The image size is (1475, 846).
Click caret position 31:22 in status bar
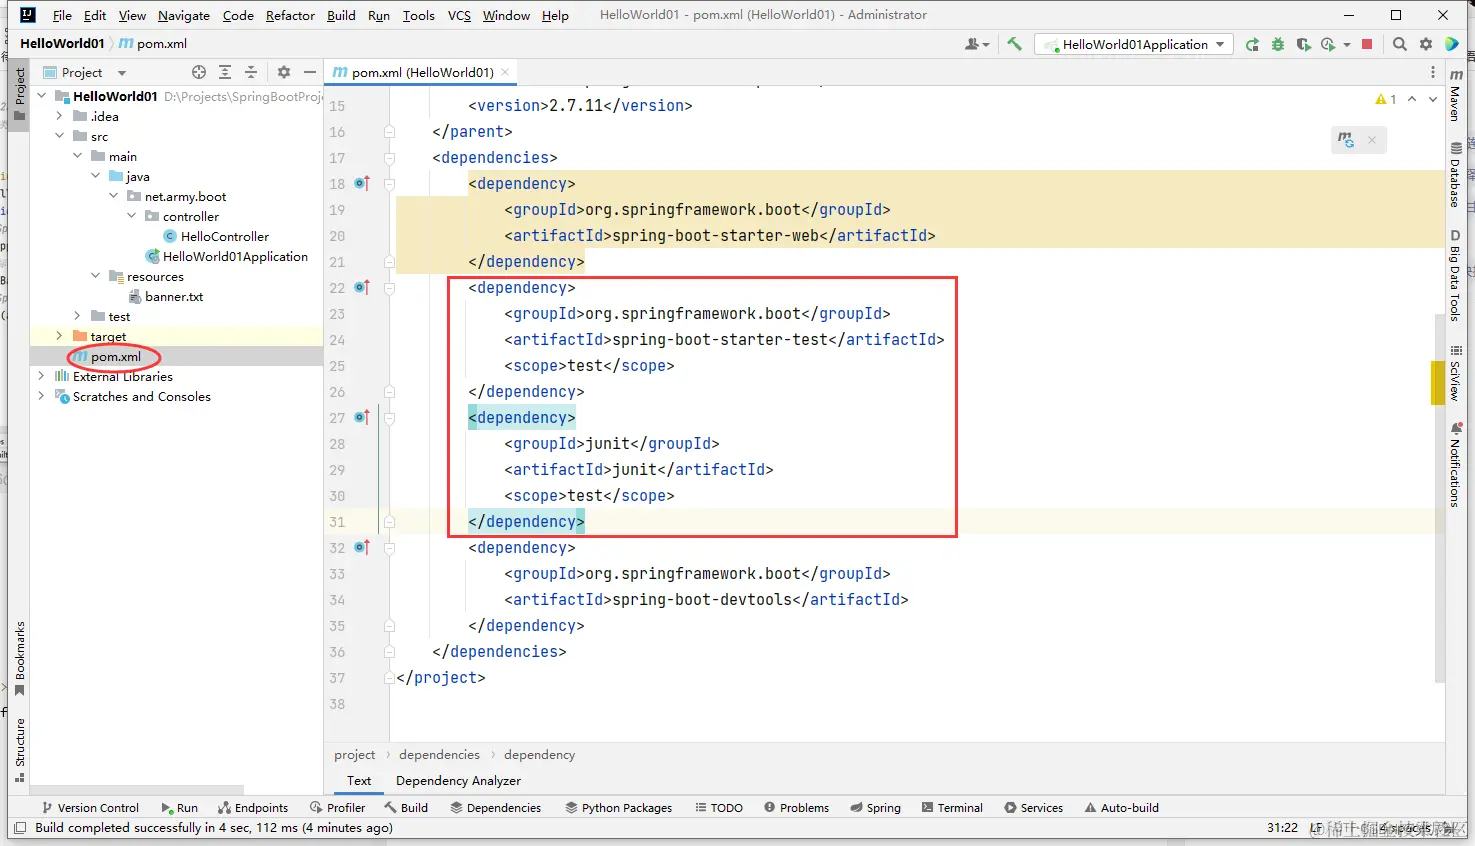1282,828
